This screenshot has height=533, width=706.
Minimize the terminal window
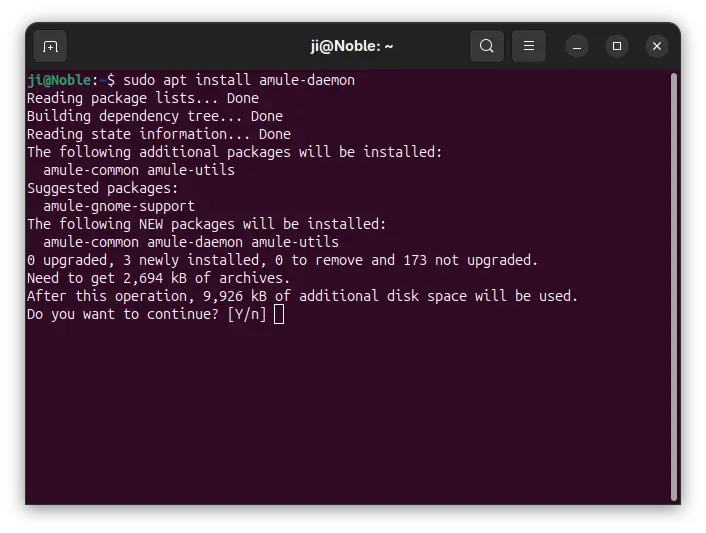(x=577, y=46)
